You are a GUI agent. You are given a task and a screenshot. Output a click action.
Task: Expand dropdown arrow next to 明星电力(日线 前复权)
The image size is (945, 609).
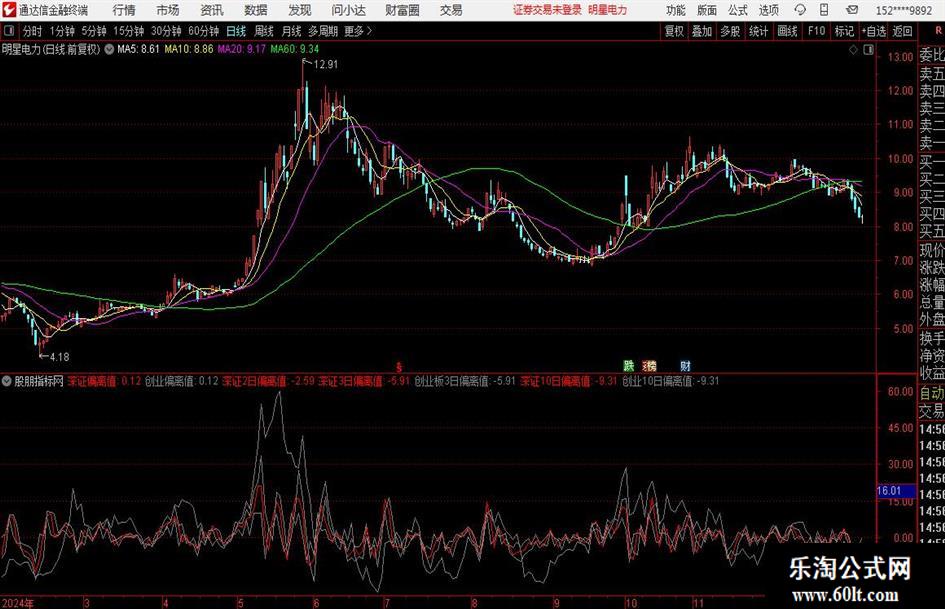coord(109,49)
